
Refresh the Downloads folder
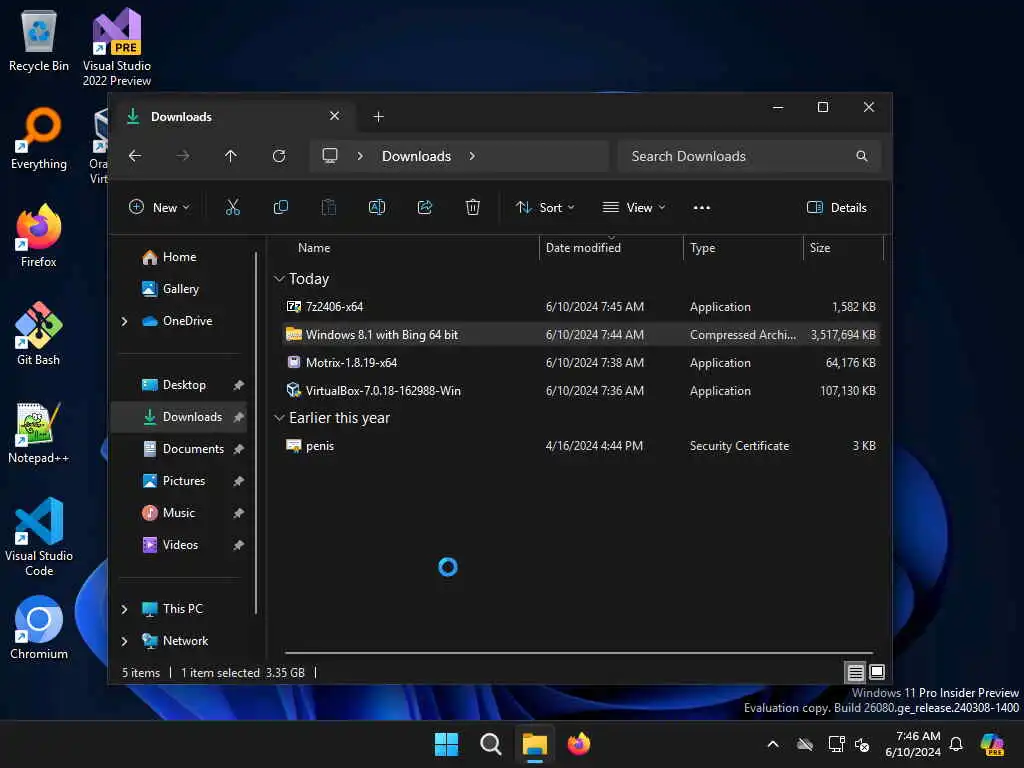click(x=279, y=156)
